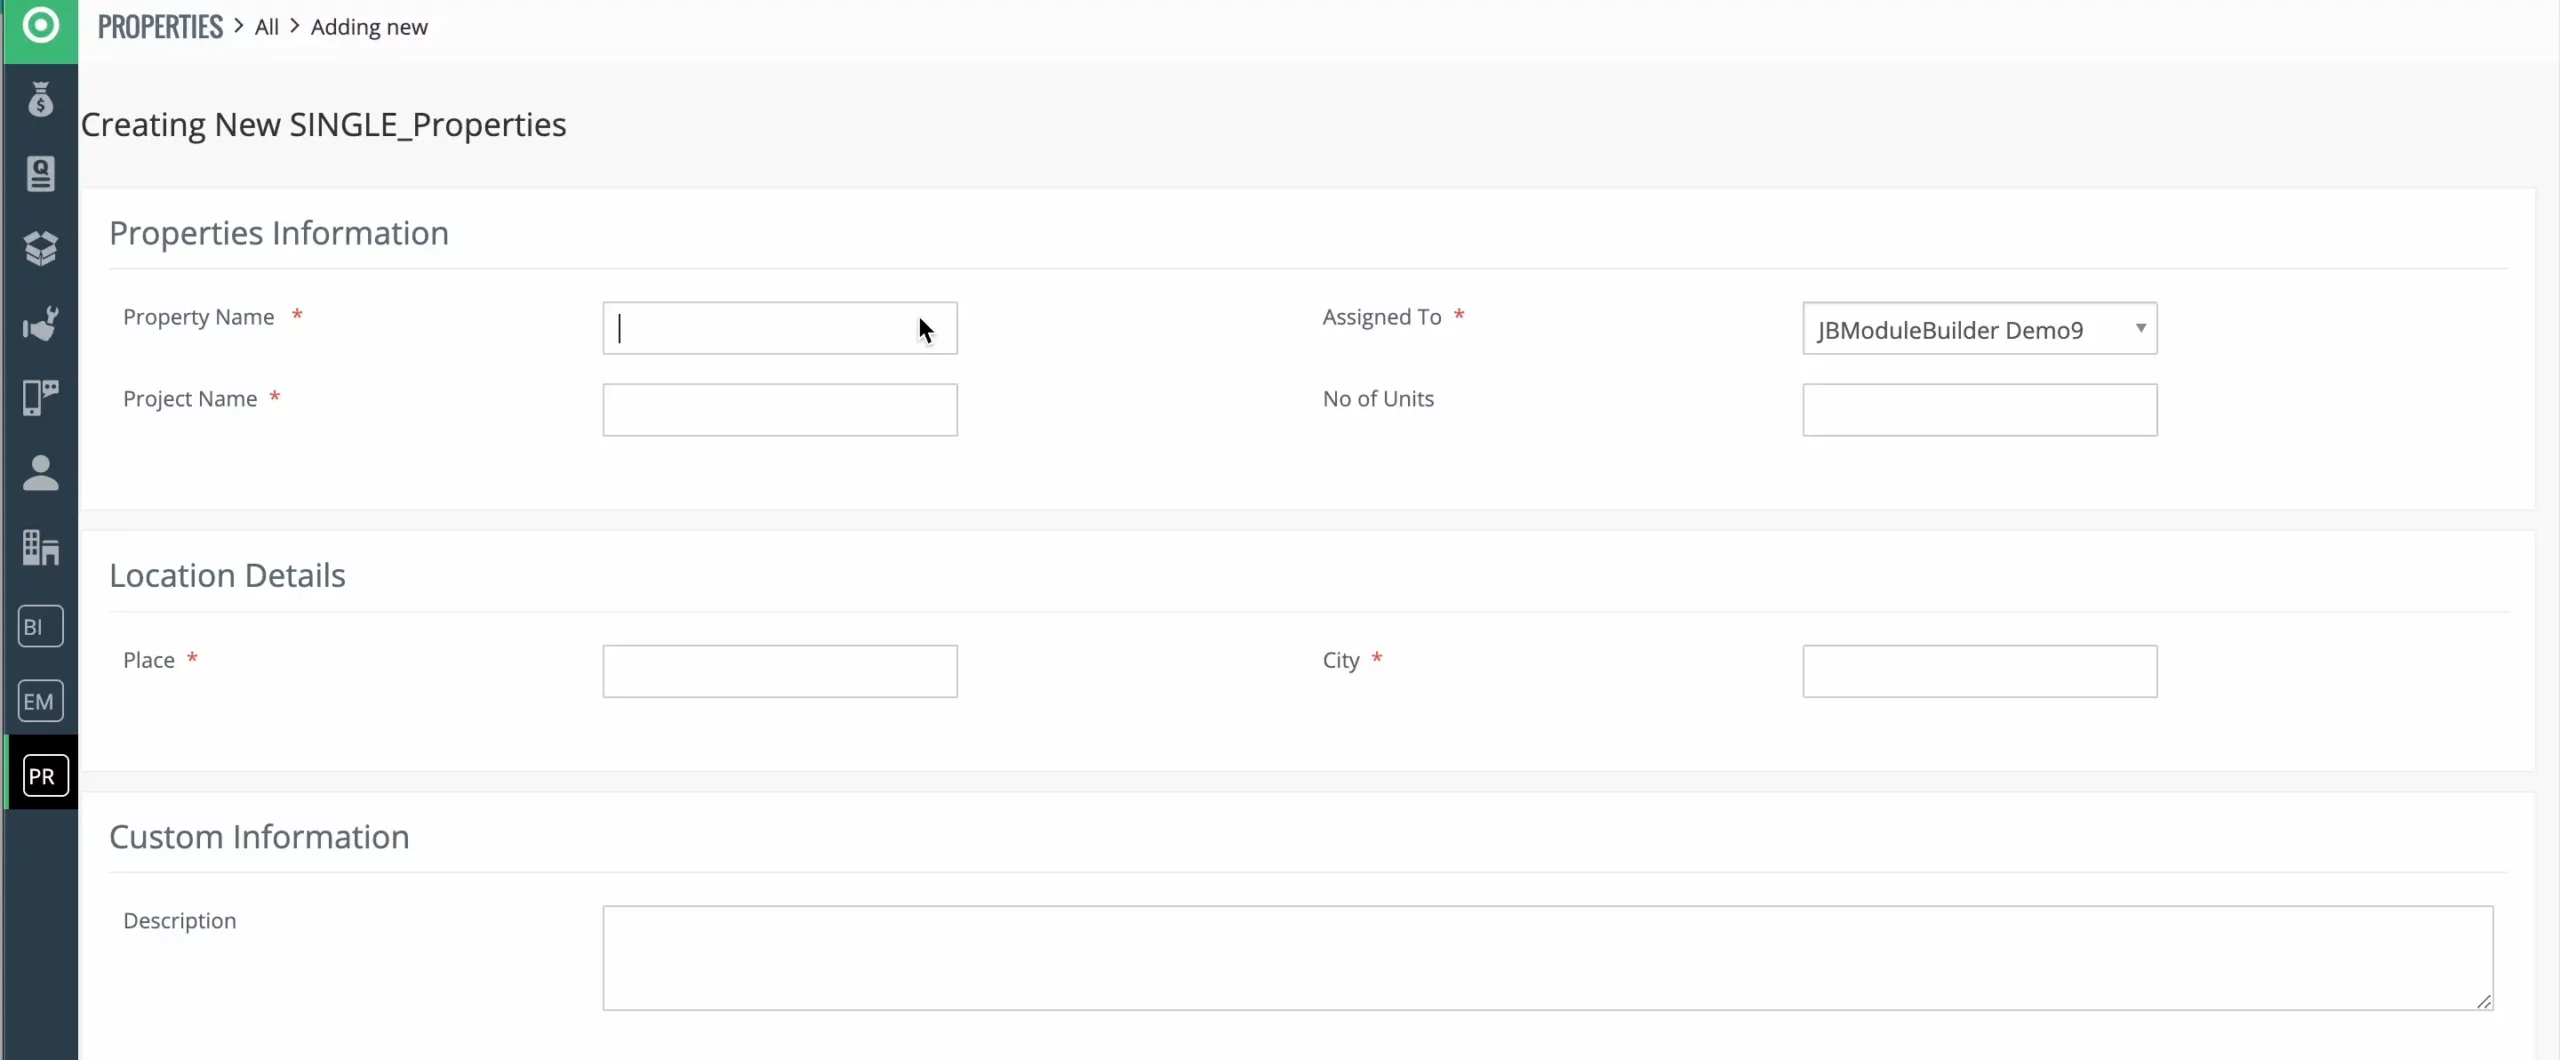Viewport: 2560px width, 1060px height.
Task: Expand the Assigned To dropdown
Action: point(1978,329)
